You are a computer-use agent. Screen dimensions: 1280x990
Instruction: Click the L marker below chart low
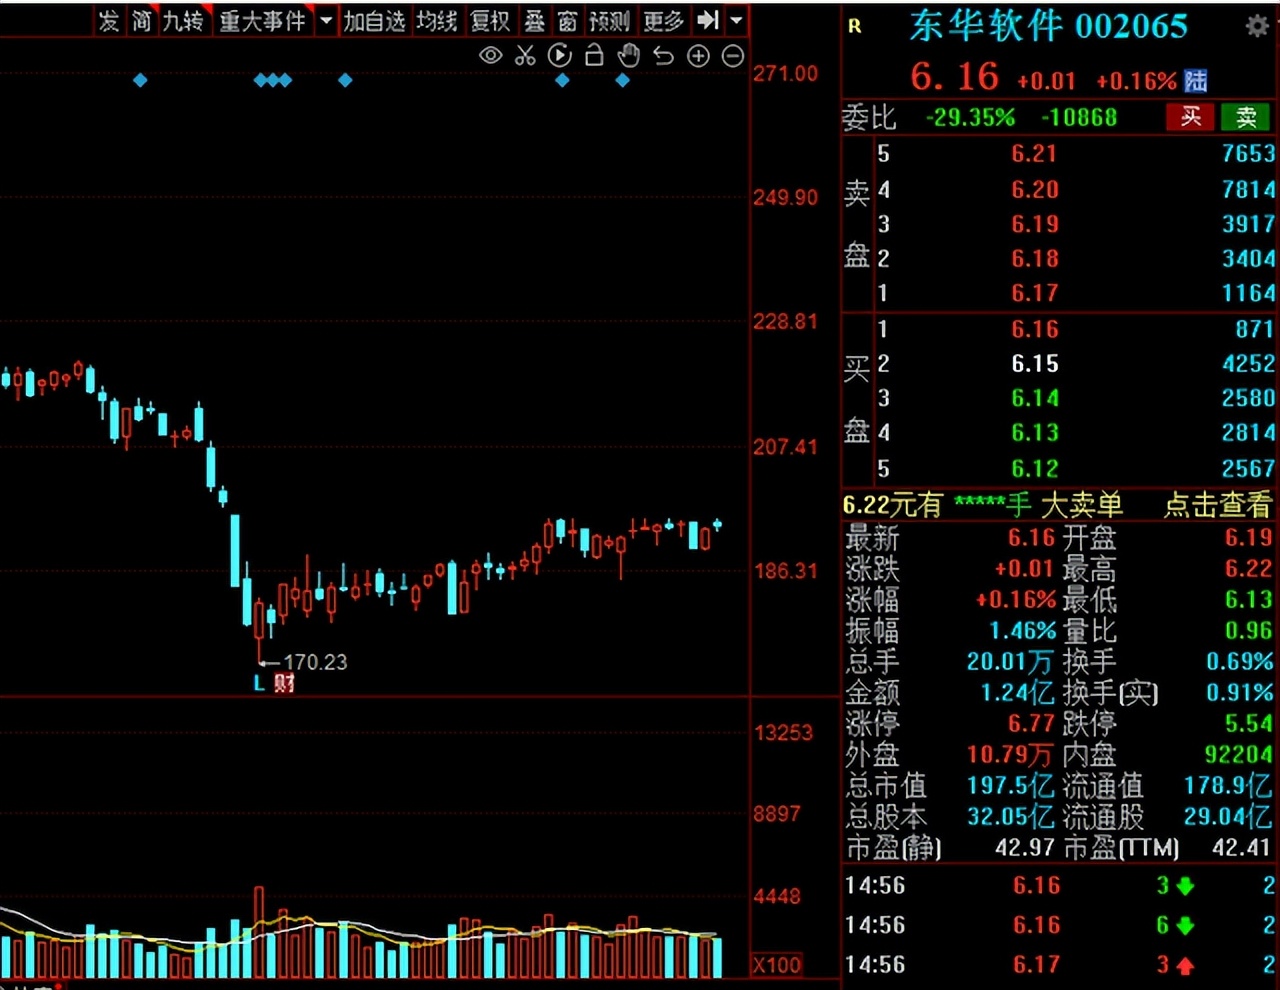[x=259, y=684]
